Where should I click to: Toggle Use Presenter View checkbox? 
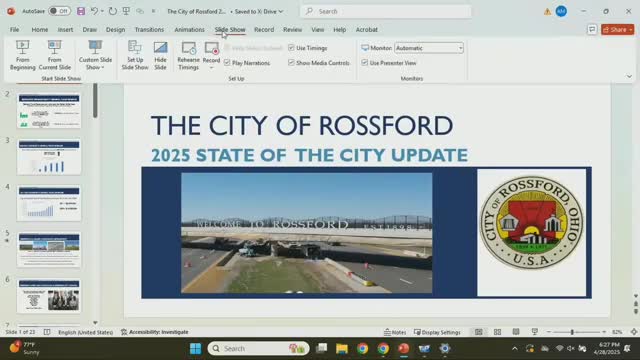[364, 62]
